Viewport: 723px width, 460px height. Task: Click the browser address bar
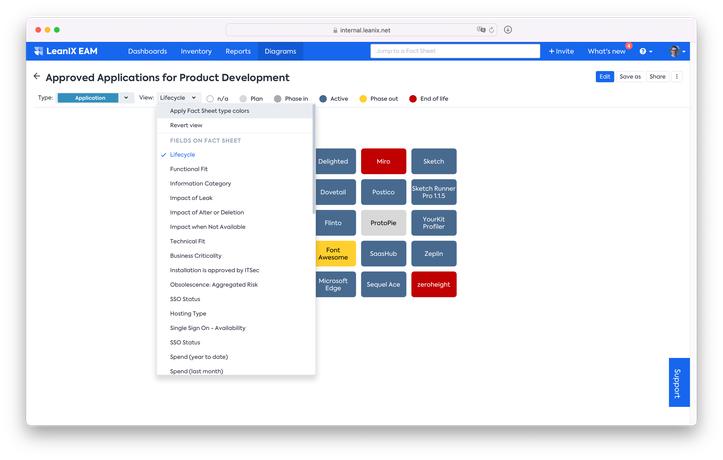click(361, 30)
